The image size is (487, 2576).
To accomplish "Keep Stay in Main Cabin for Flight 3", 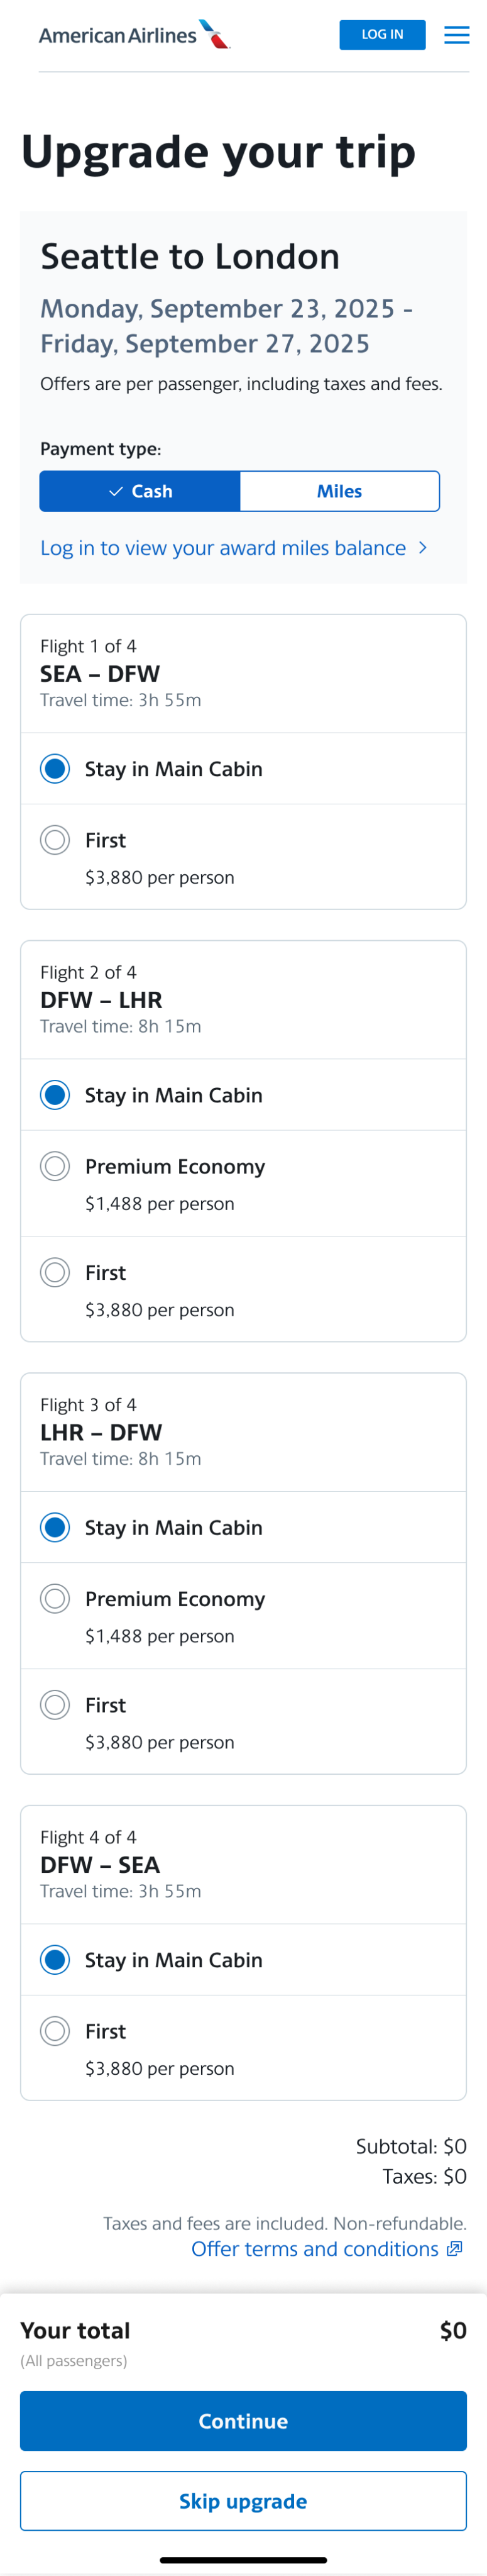I will [x=55, y=1527].
